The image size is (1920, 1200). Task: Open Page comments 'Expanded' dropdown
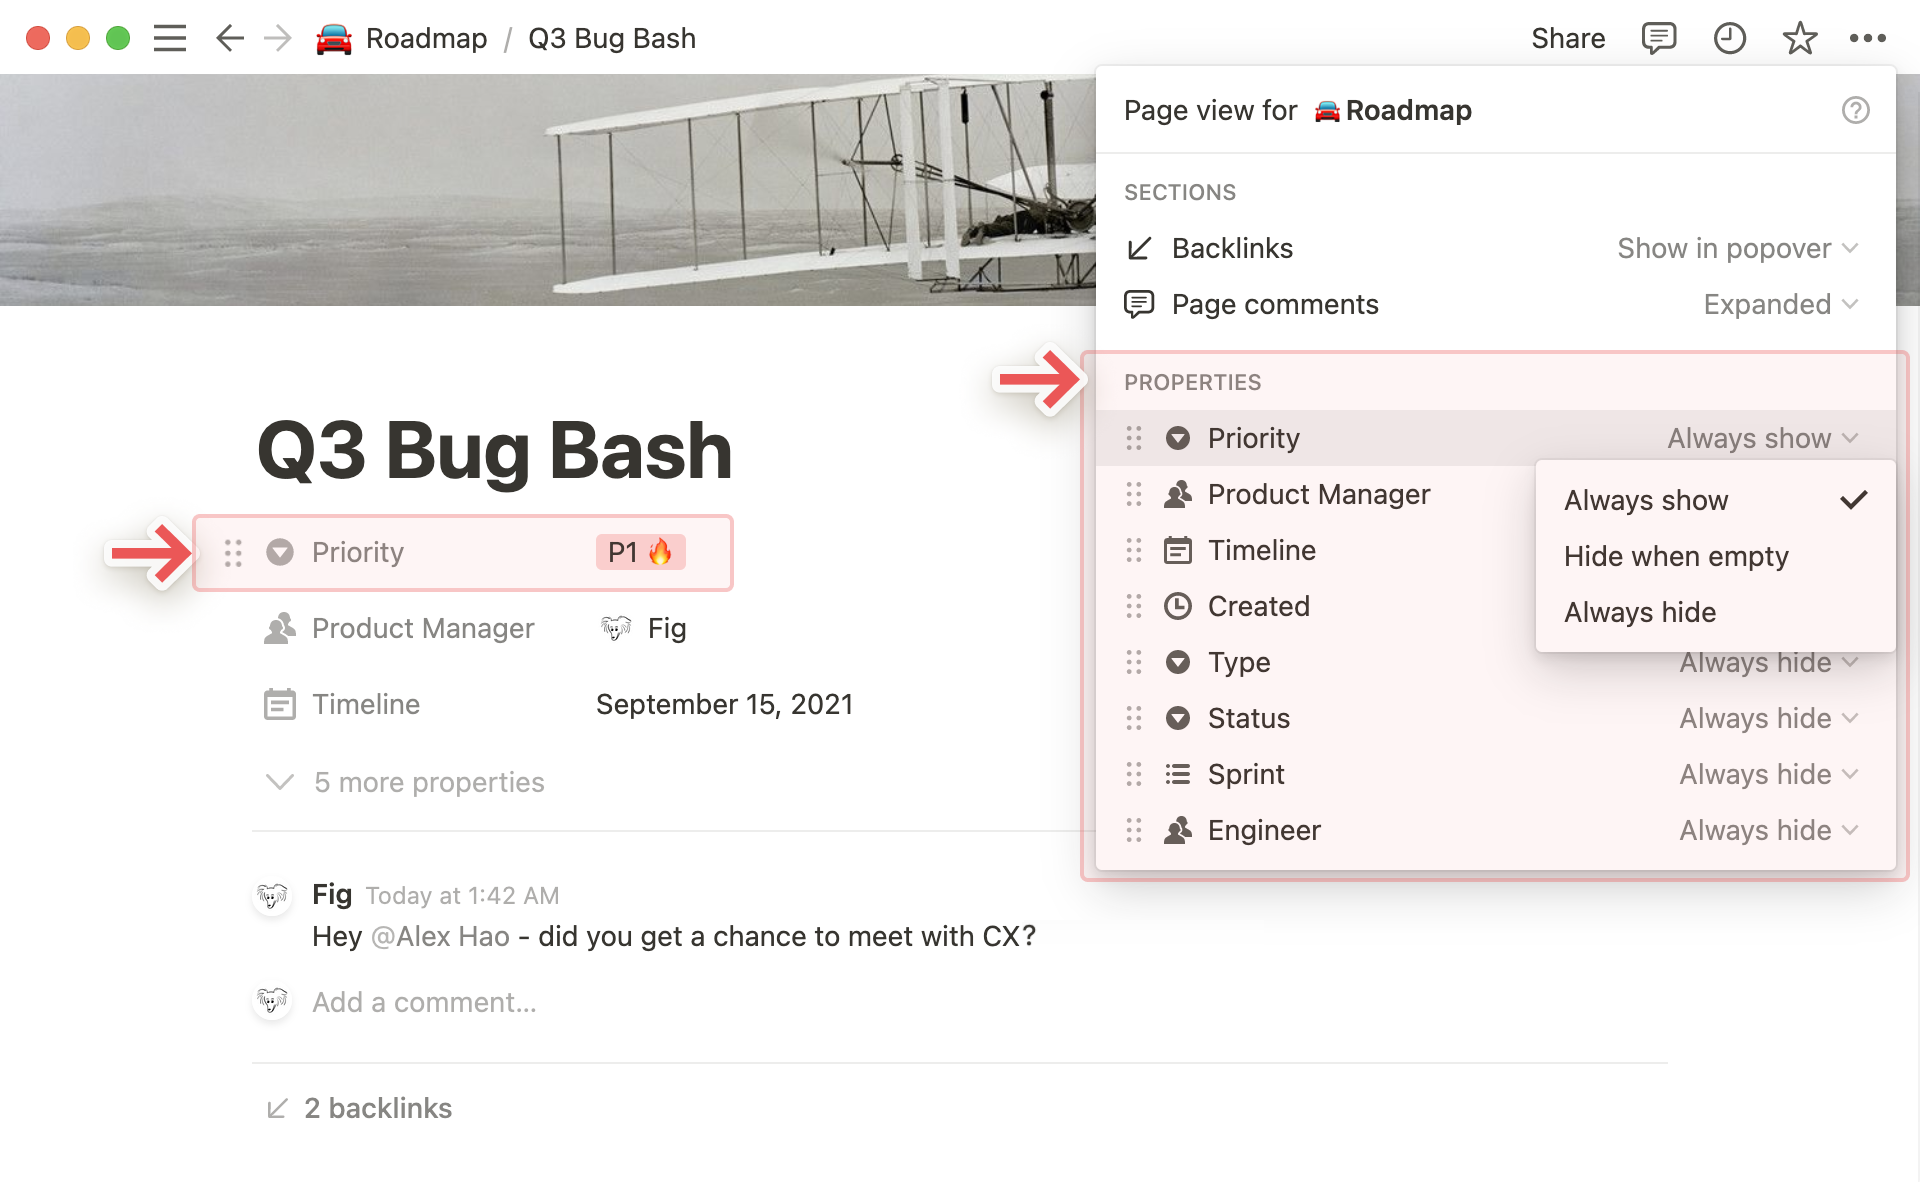point(1780,304)
